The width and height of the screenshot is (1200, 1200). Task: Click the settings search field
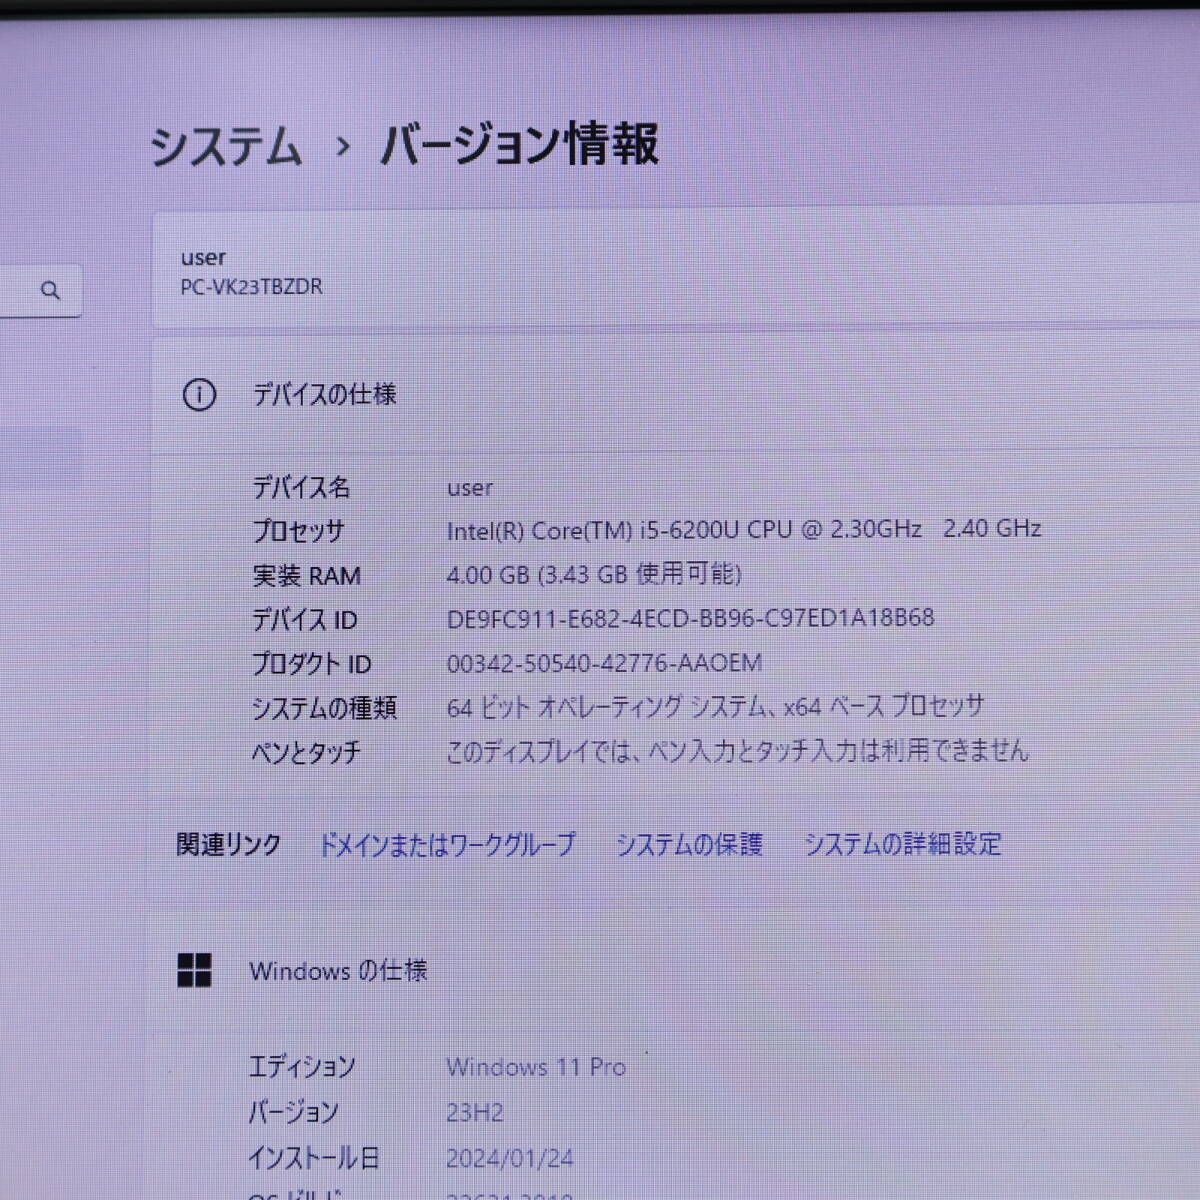(40, 291)
